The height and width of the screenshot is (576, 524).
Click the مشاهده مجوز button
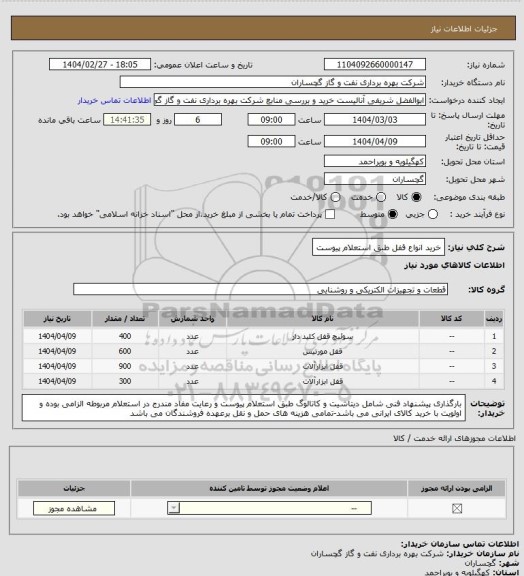click(x=74, y=508)
